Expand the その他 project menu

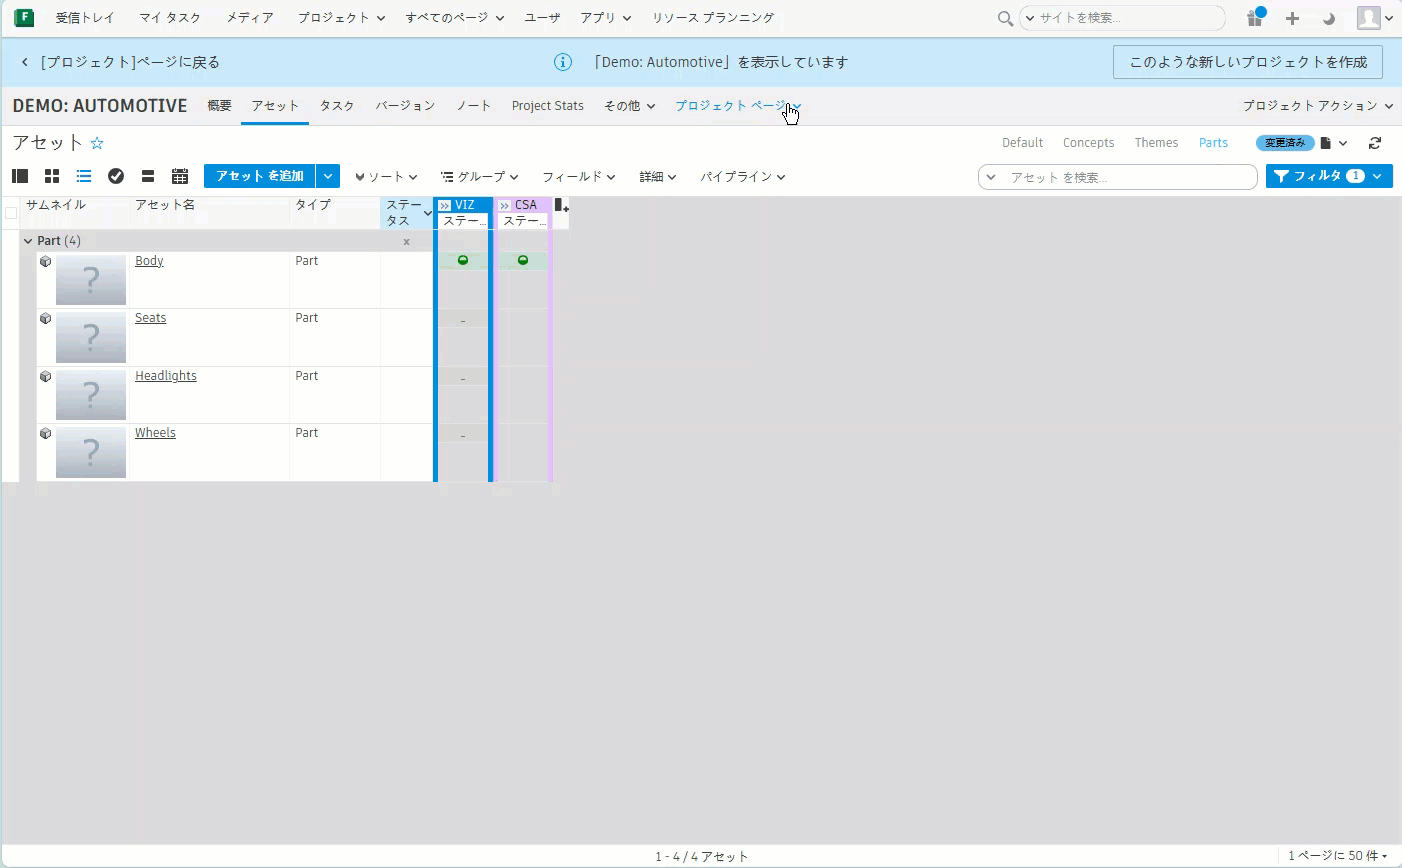(630, 106)
